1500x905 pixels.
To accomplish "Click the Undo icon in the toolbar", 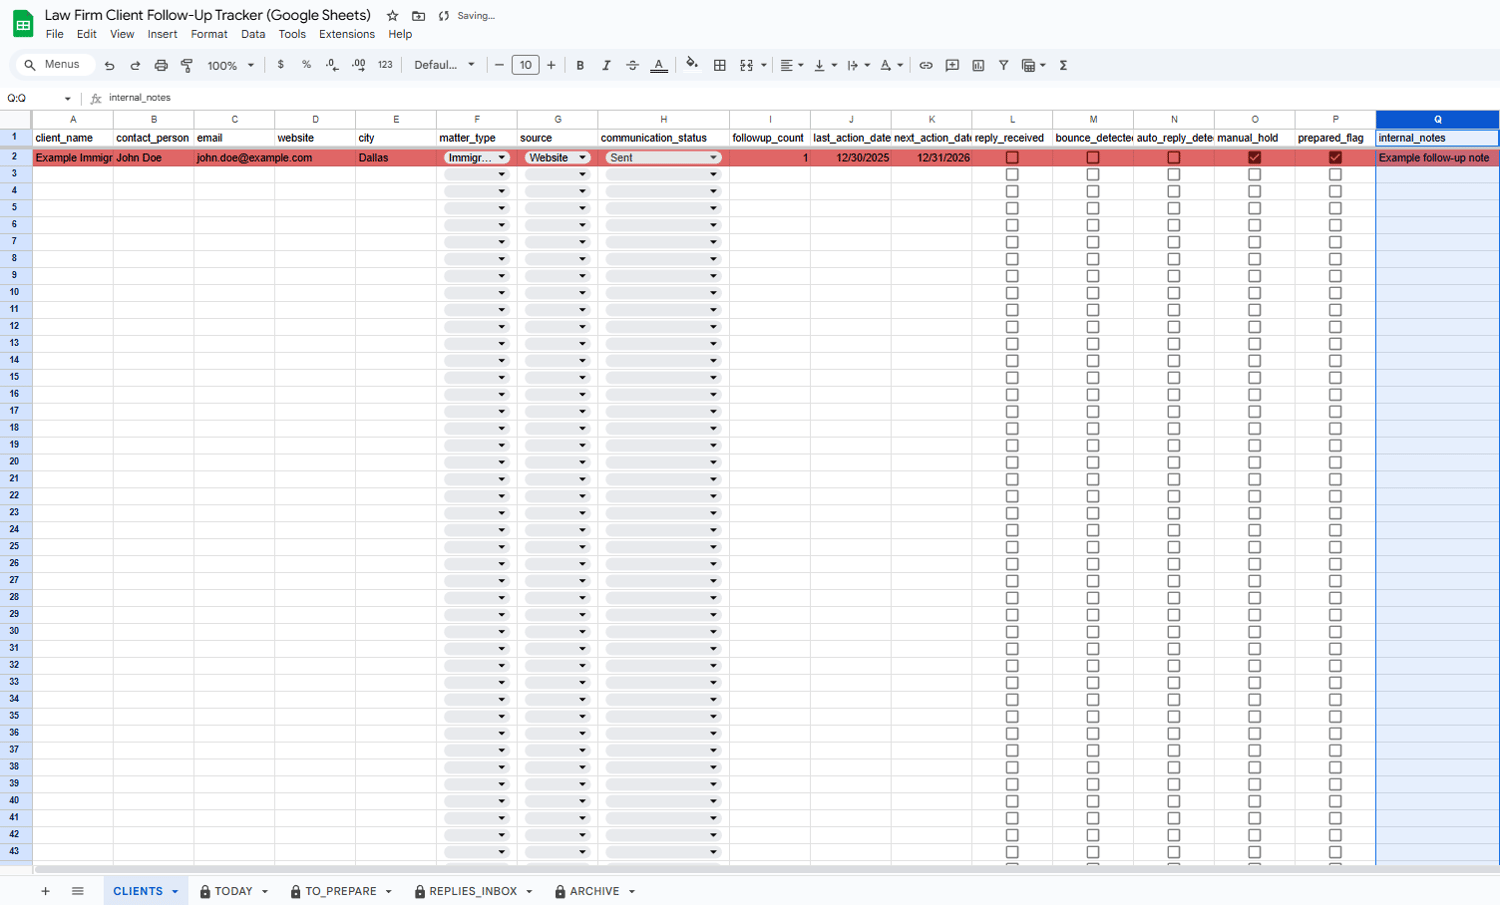I will point(109,65).
